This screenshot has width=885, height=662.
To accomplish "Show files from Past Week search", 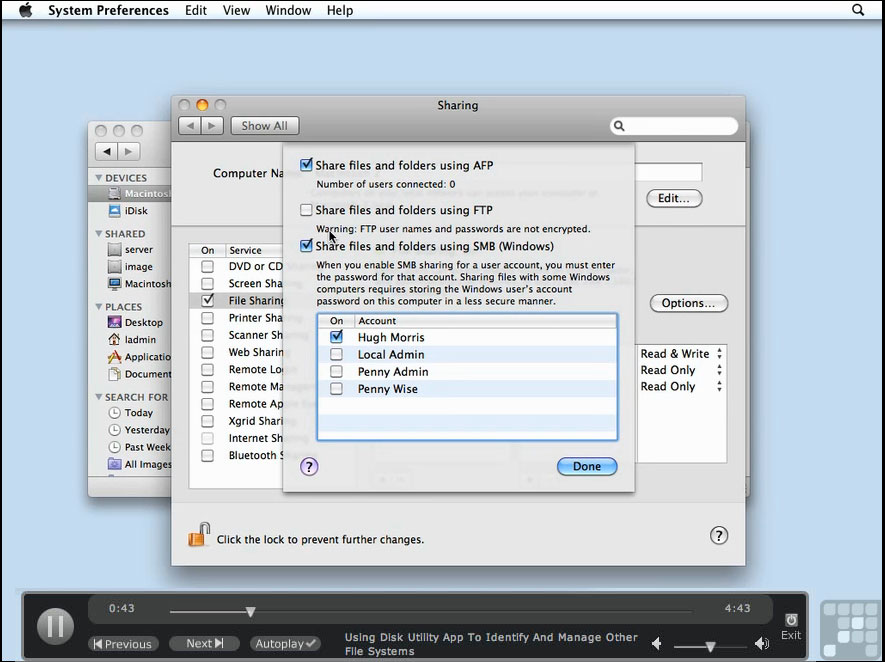I will pos(139,447).
